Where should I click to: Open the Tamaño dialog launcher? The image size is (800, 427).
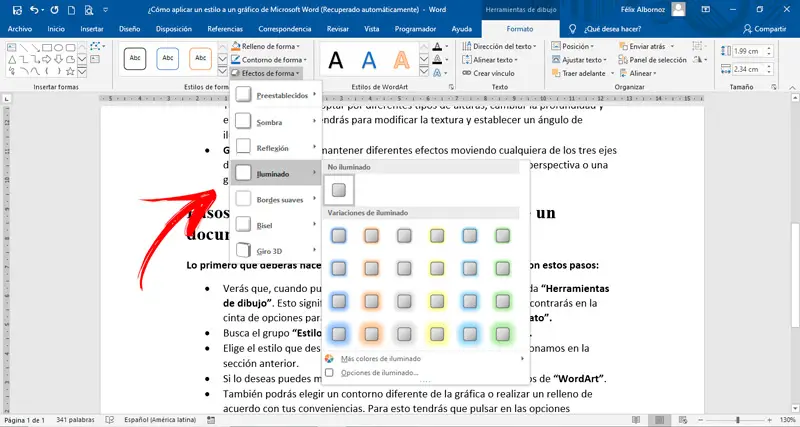click(774, 87)
